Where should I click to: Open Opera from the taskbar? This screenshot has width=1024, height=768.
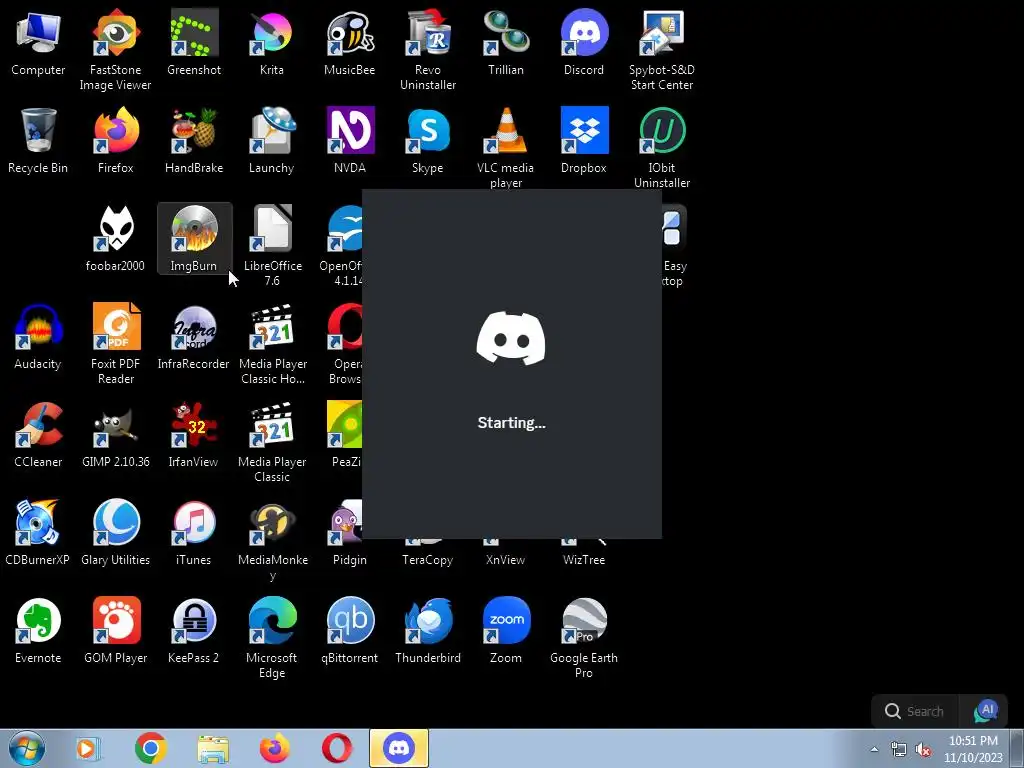click(x=337, y=748)
